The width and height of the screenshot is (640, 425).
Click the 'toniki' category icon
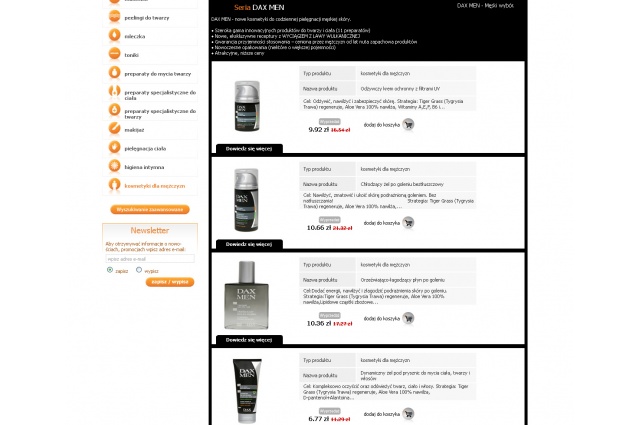click(114, 54)
